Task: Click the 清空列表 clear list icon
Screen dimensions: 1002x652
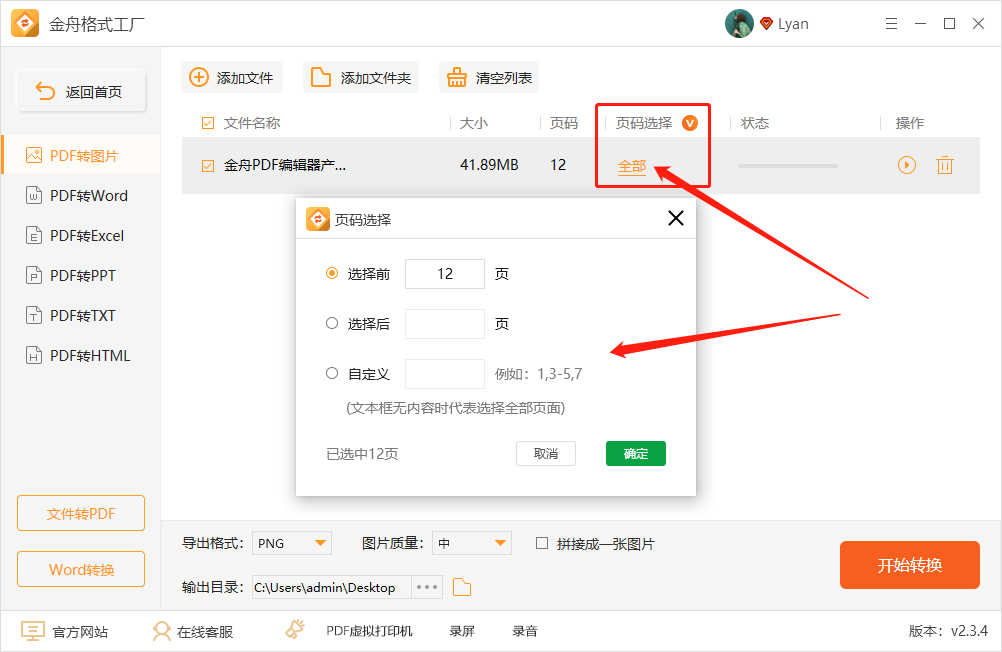Action: (457, 78)
